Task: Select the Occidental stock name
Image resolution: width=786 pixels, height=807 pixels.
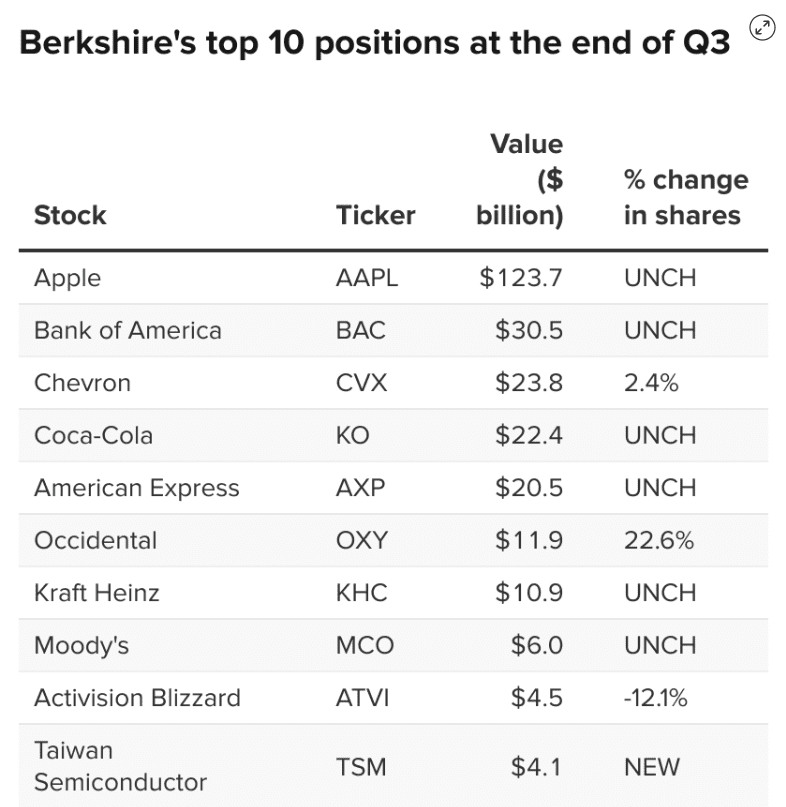Action: click(96, 540)
